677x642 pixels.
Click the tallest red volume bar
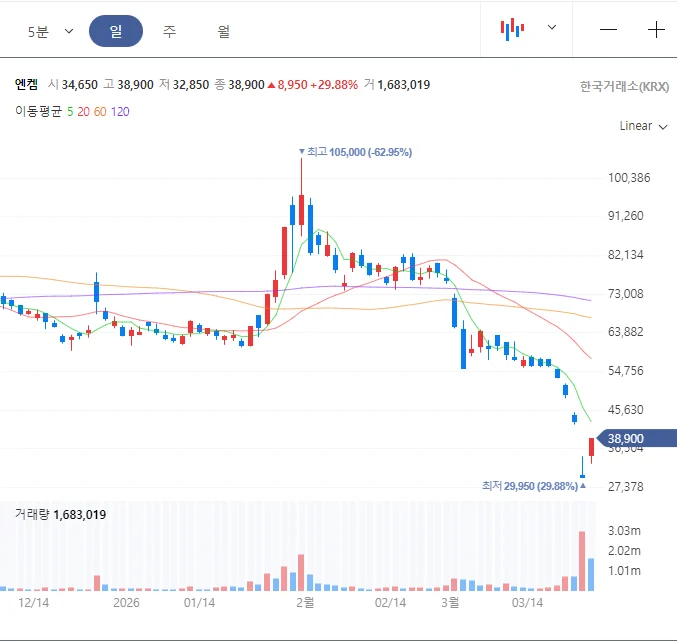click(x=582, y=560)
